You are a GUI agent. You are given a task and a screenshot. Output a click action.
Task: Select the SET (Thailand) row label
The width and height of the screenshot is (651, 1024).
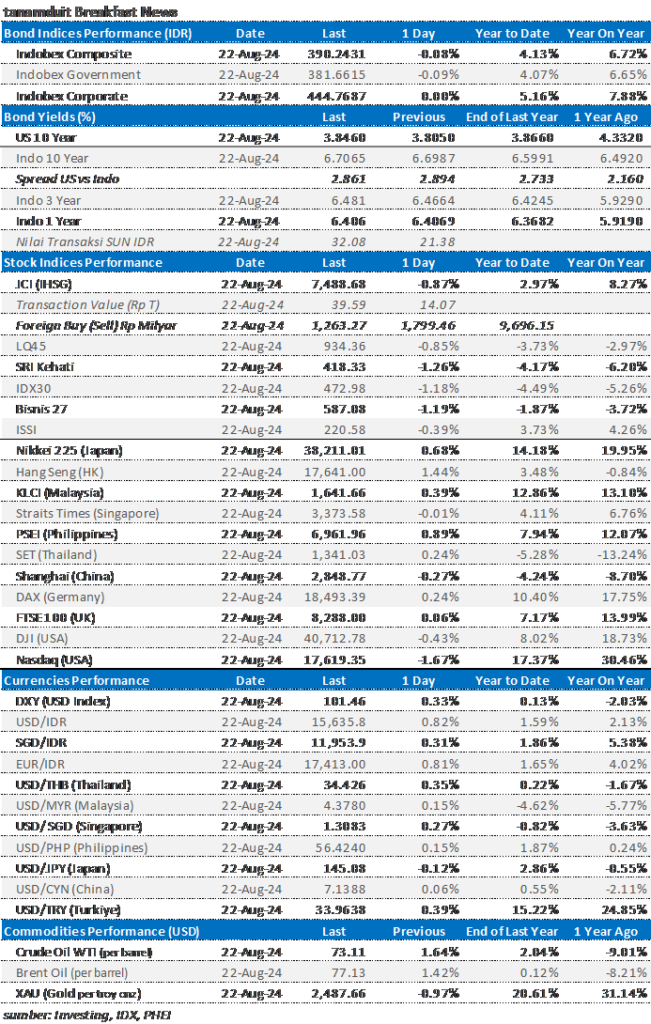(x=56, y=556)
